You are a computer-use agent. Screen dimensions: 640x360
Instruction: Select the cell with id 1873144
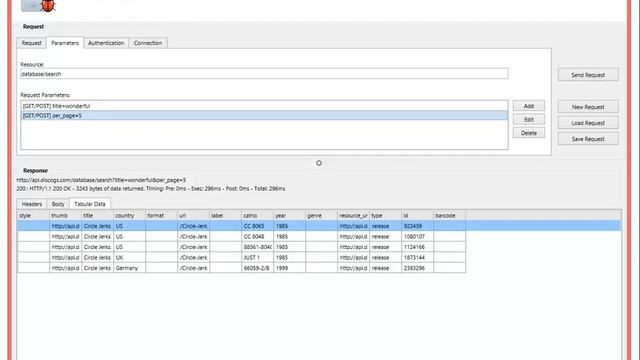coord(417,258)
